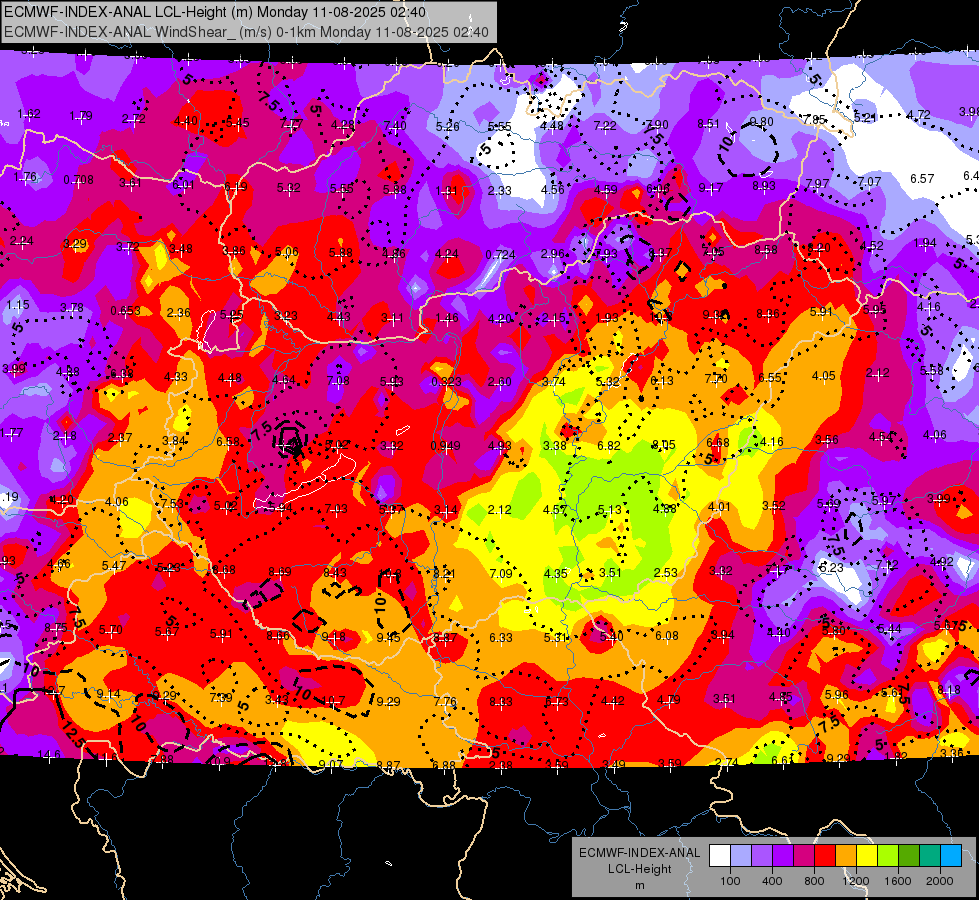Screen dimensions: 979x900
Task: Click the legend scale label 400
Action: coord(772,881)
